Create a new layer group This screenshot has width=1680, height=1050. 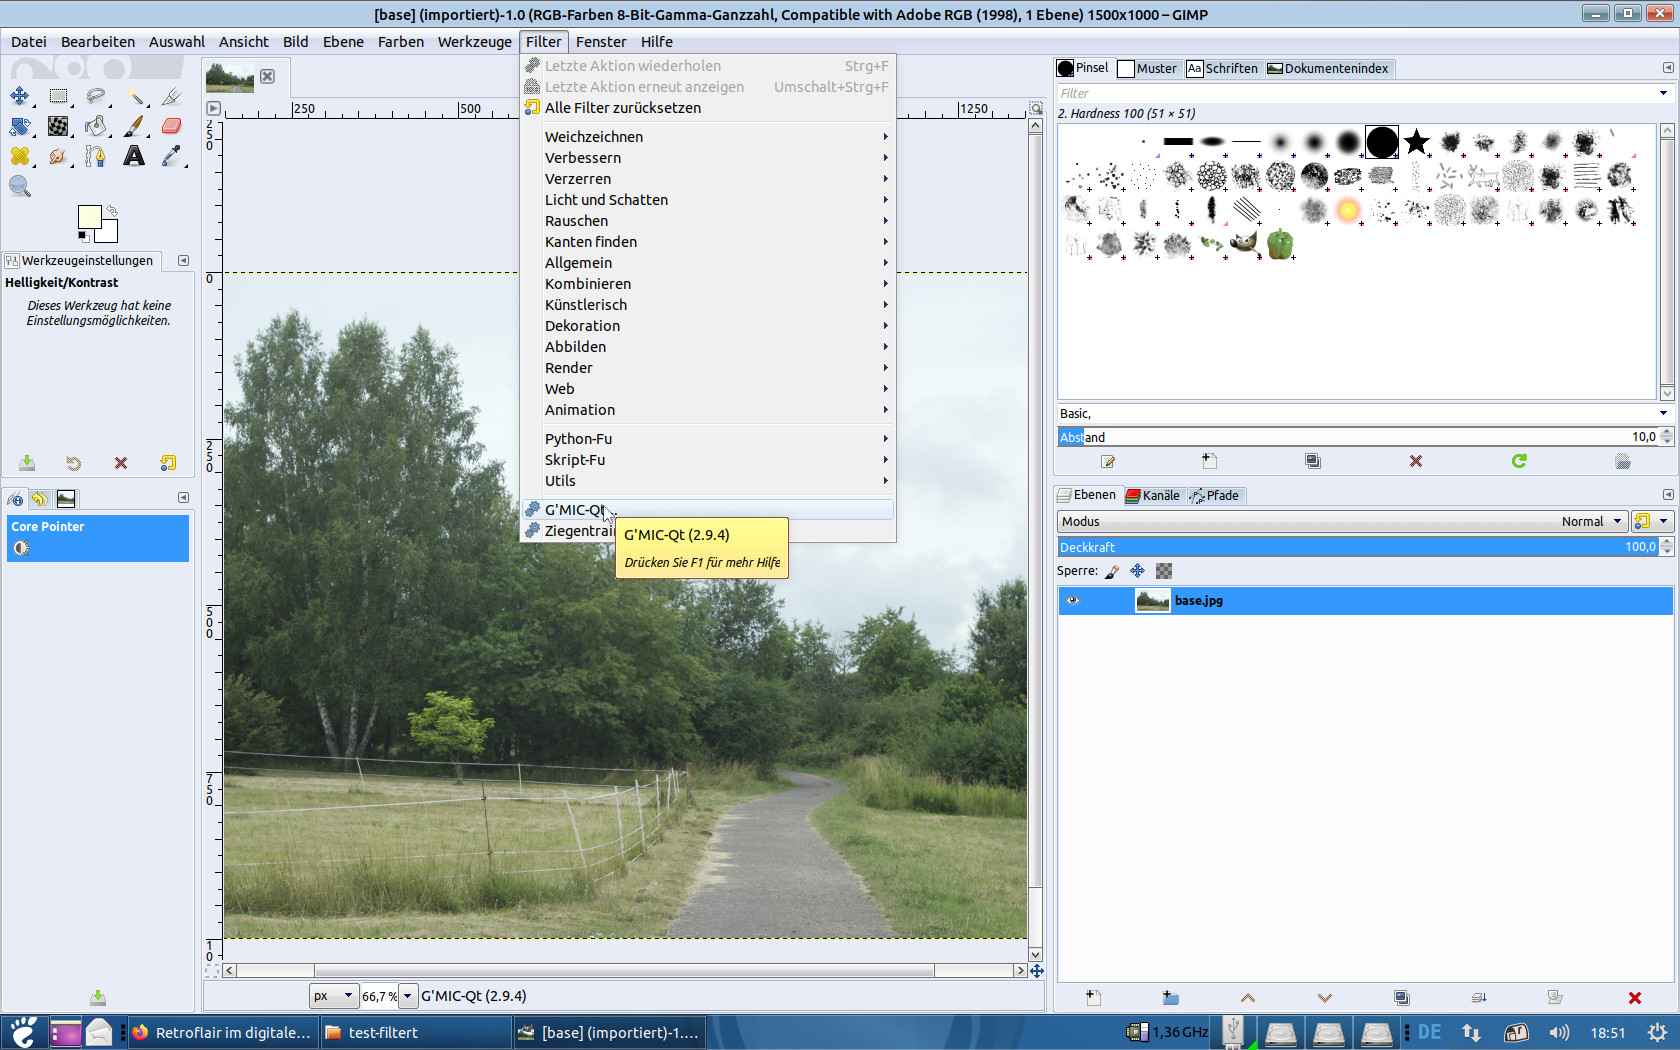[1171, 998]
